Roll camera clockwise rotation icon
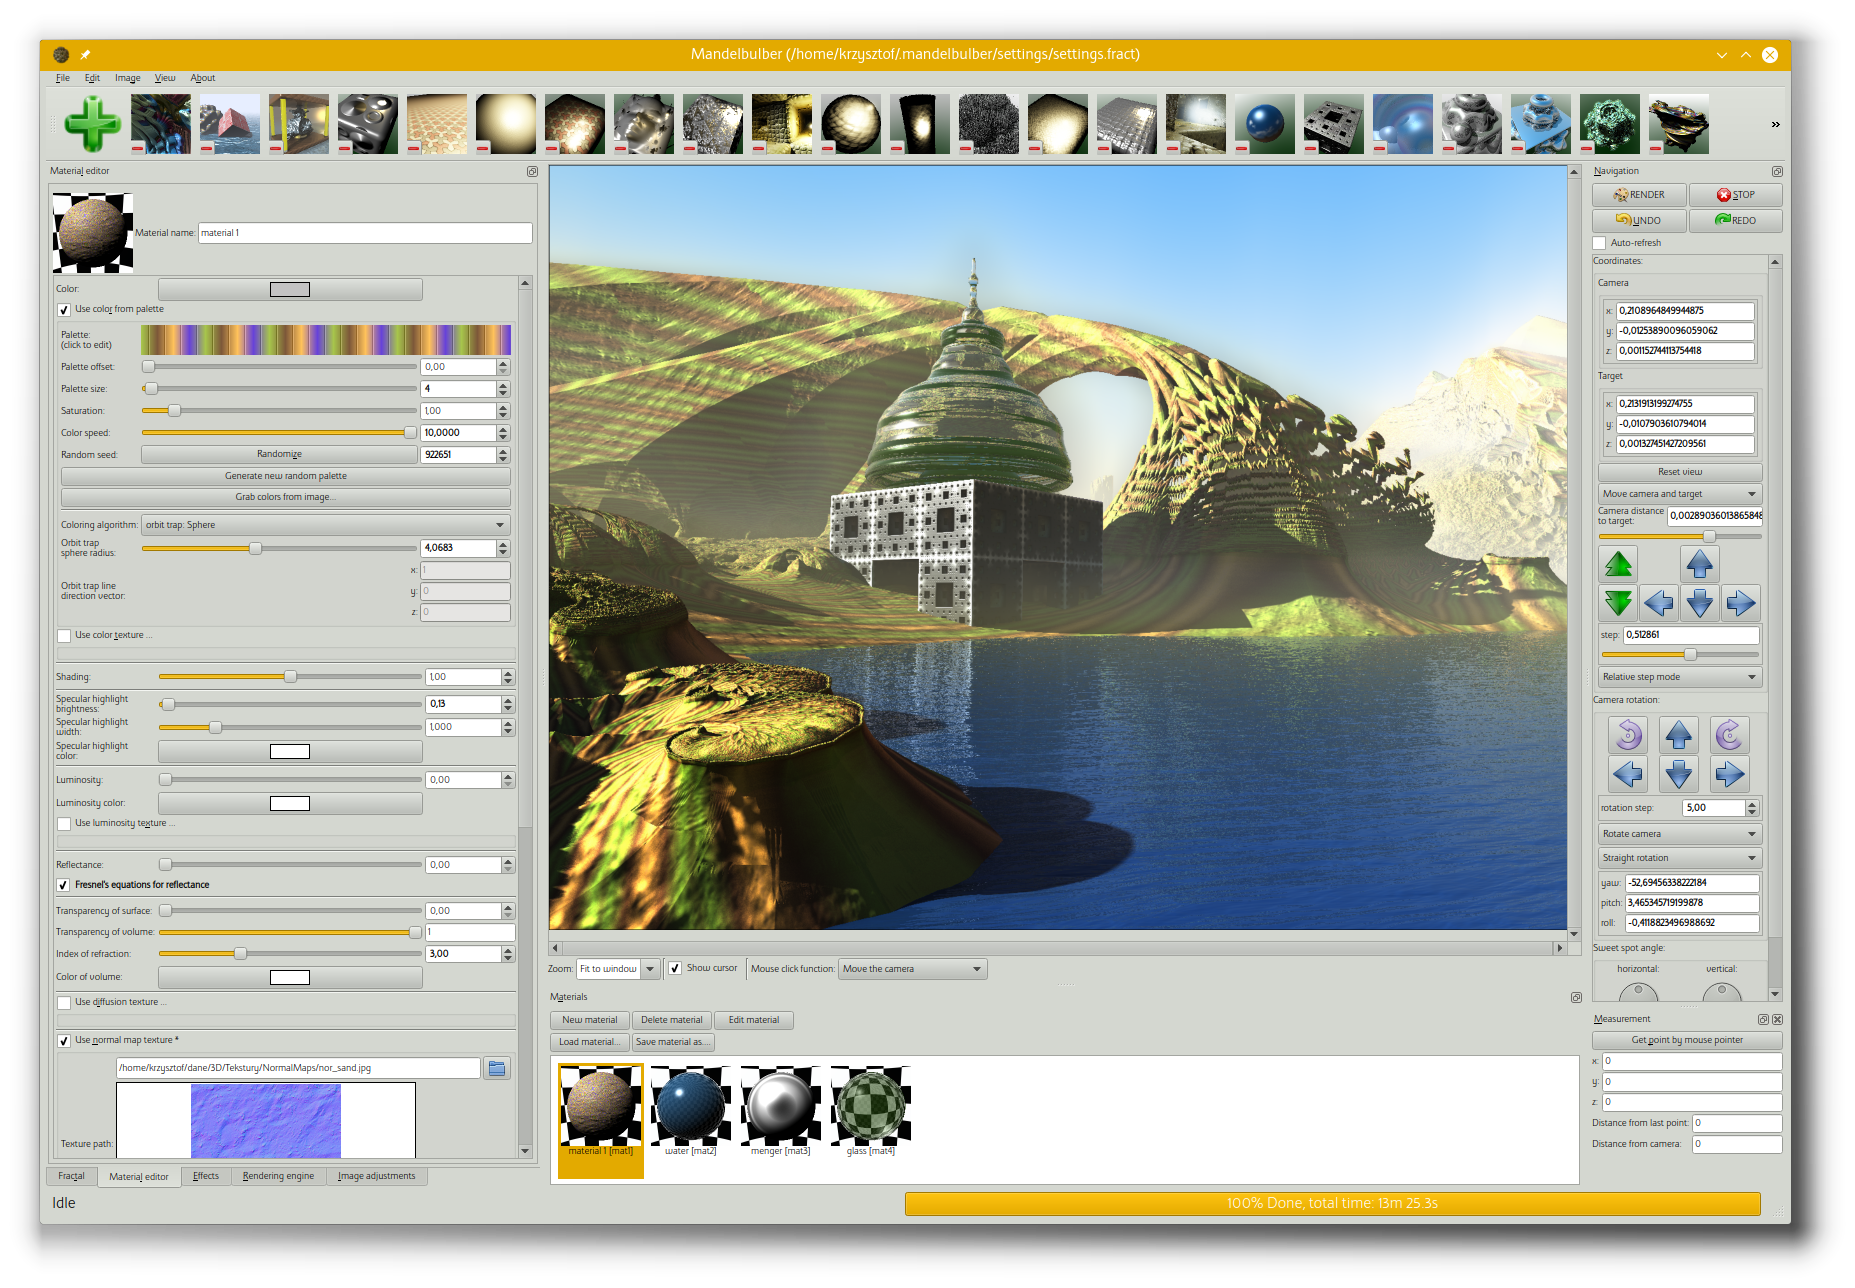Screen dimensions: 1855x1288 (x=1729, y=735)
